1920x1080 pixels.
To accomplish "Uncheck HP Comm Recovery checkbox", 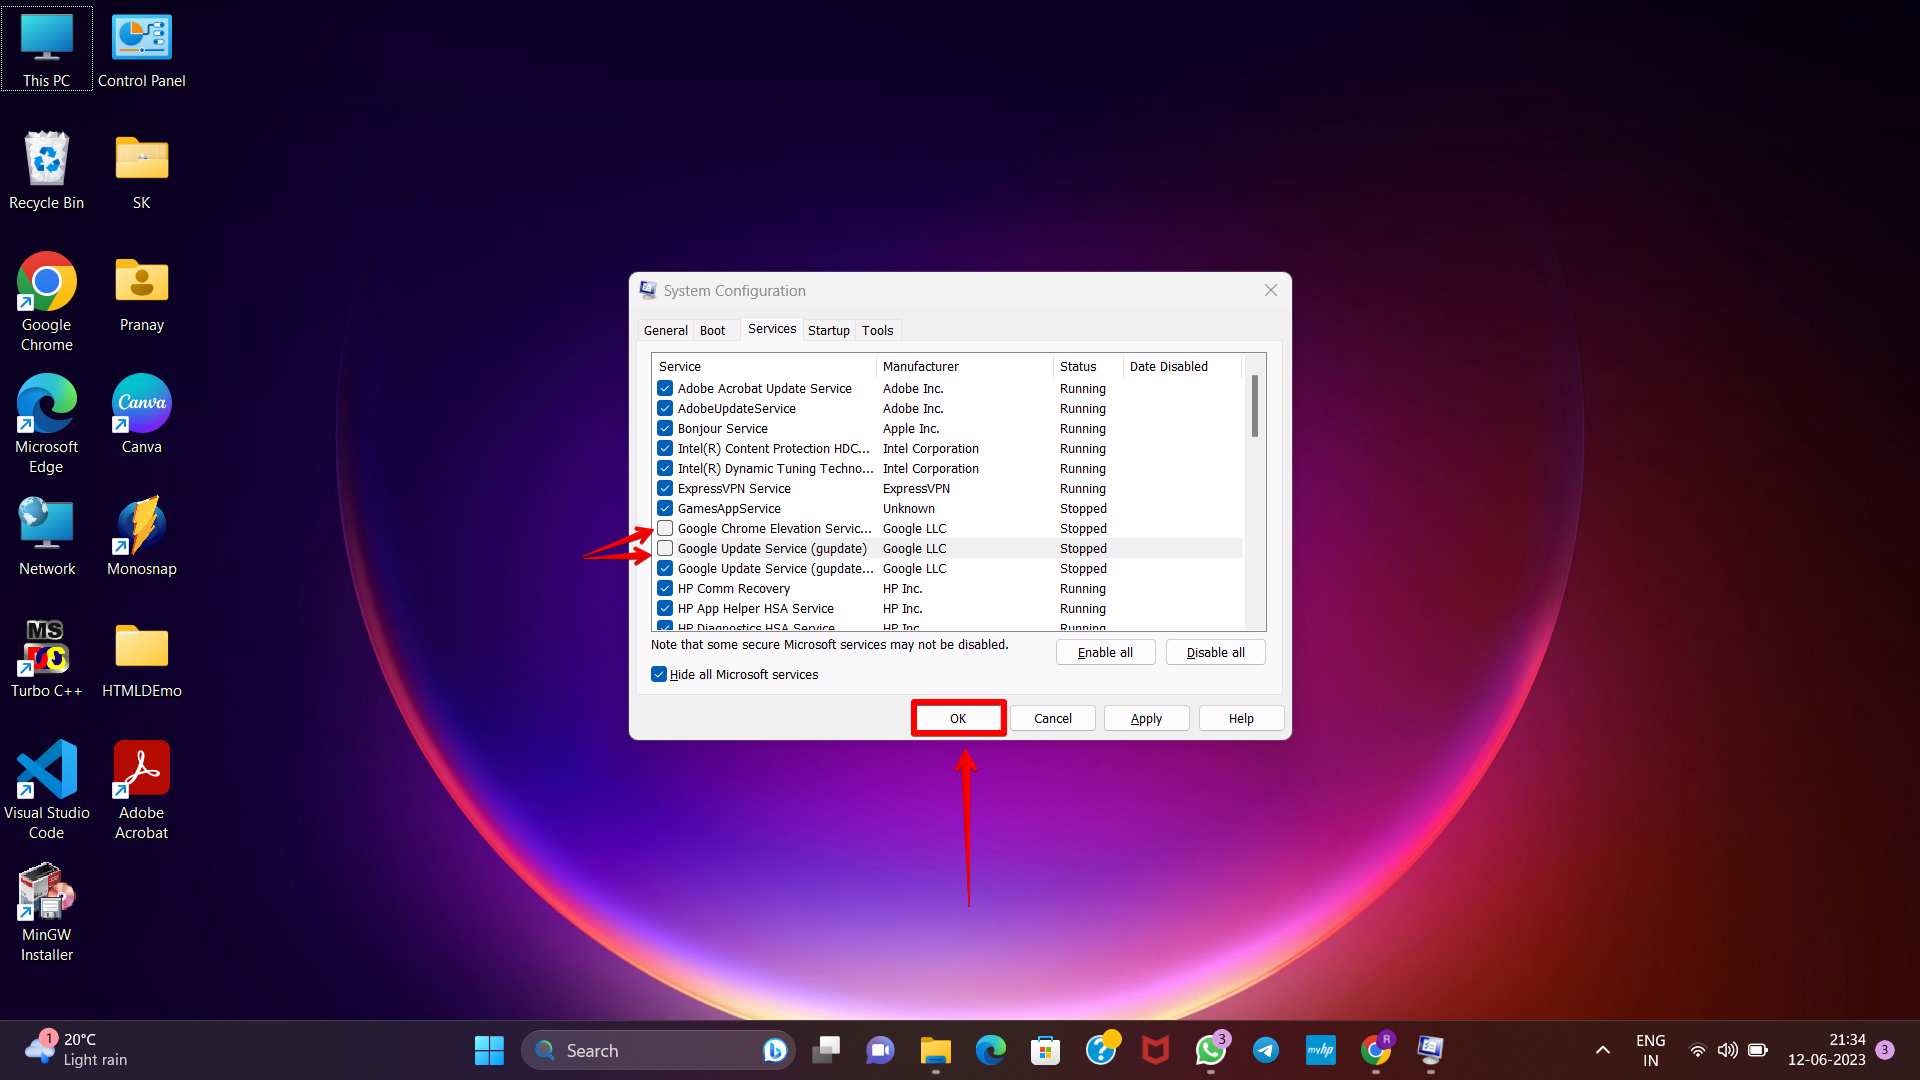I will click(x=665, y=588).
